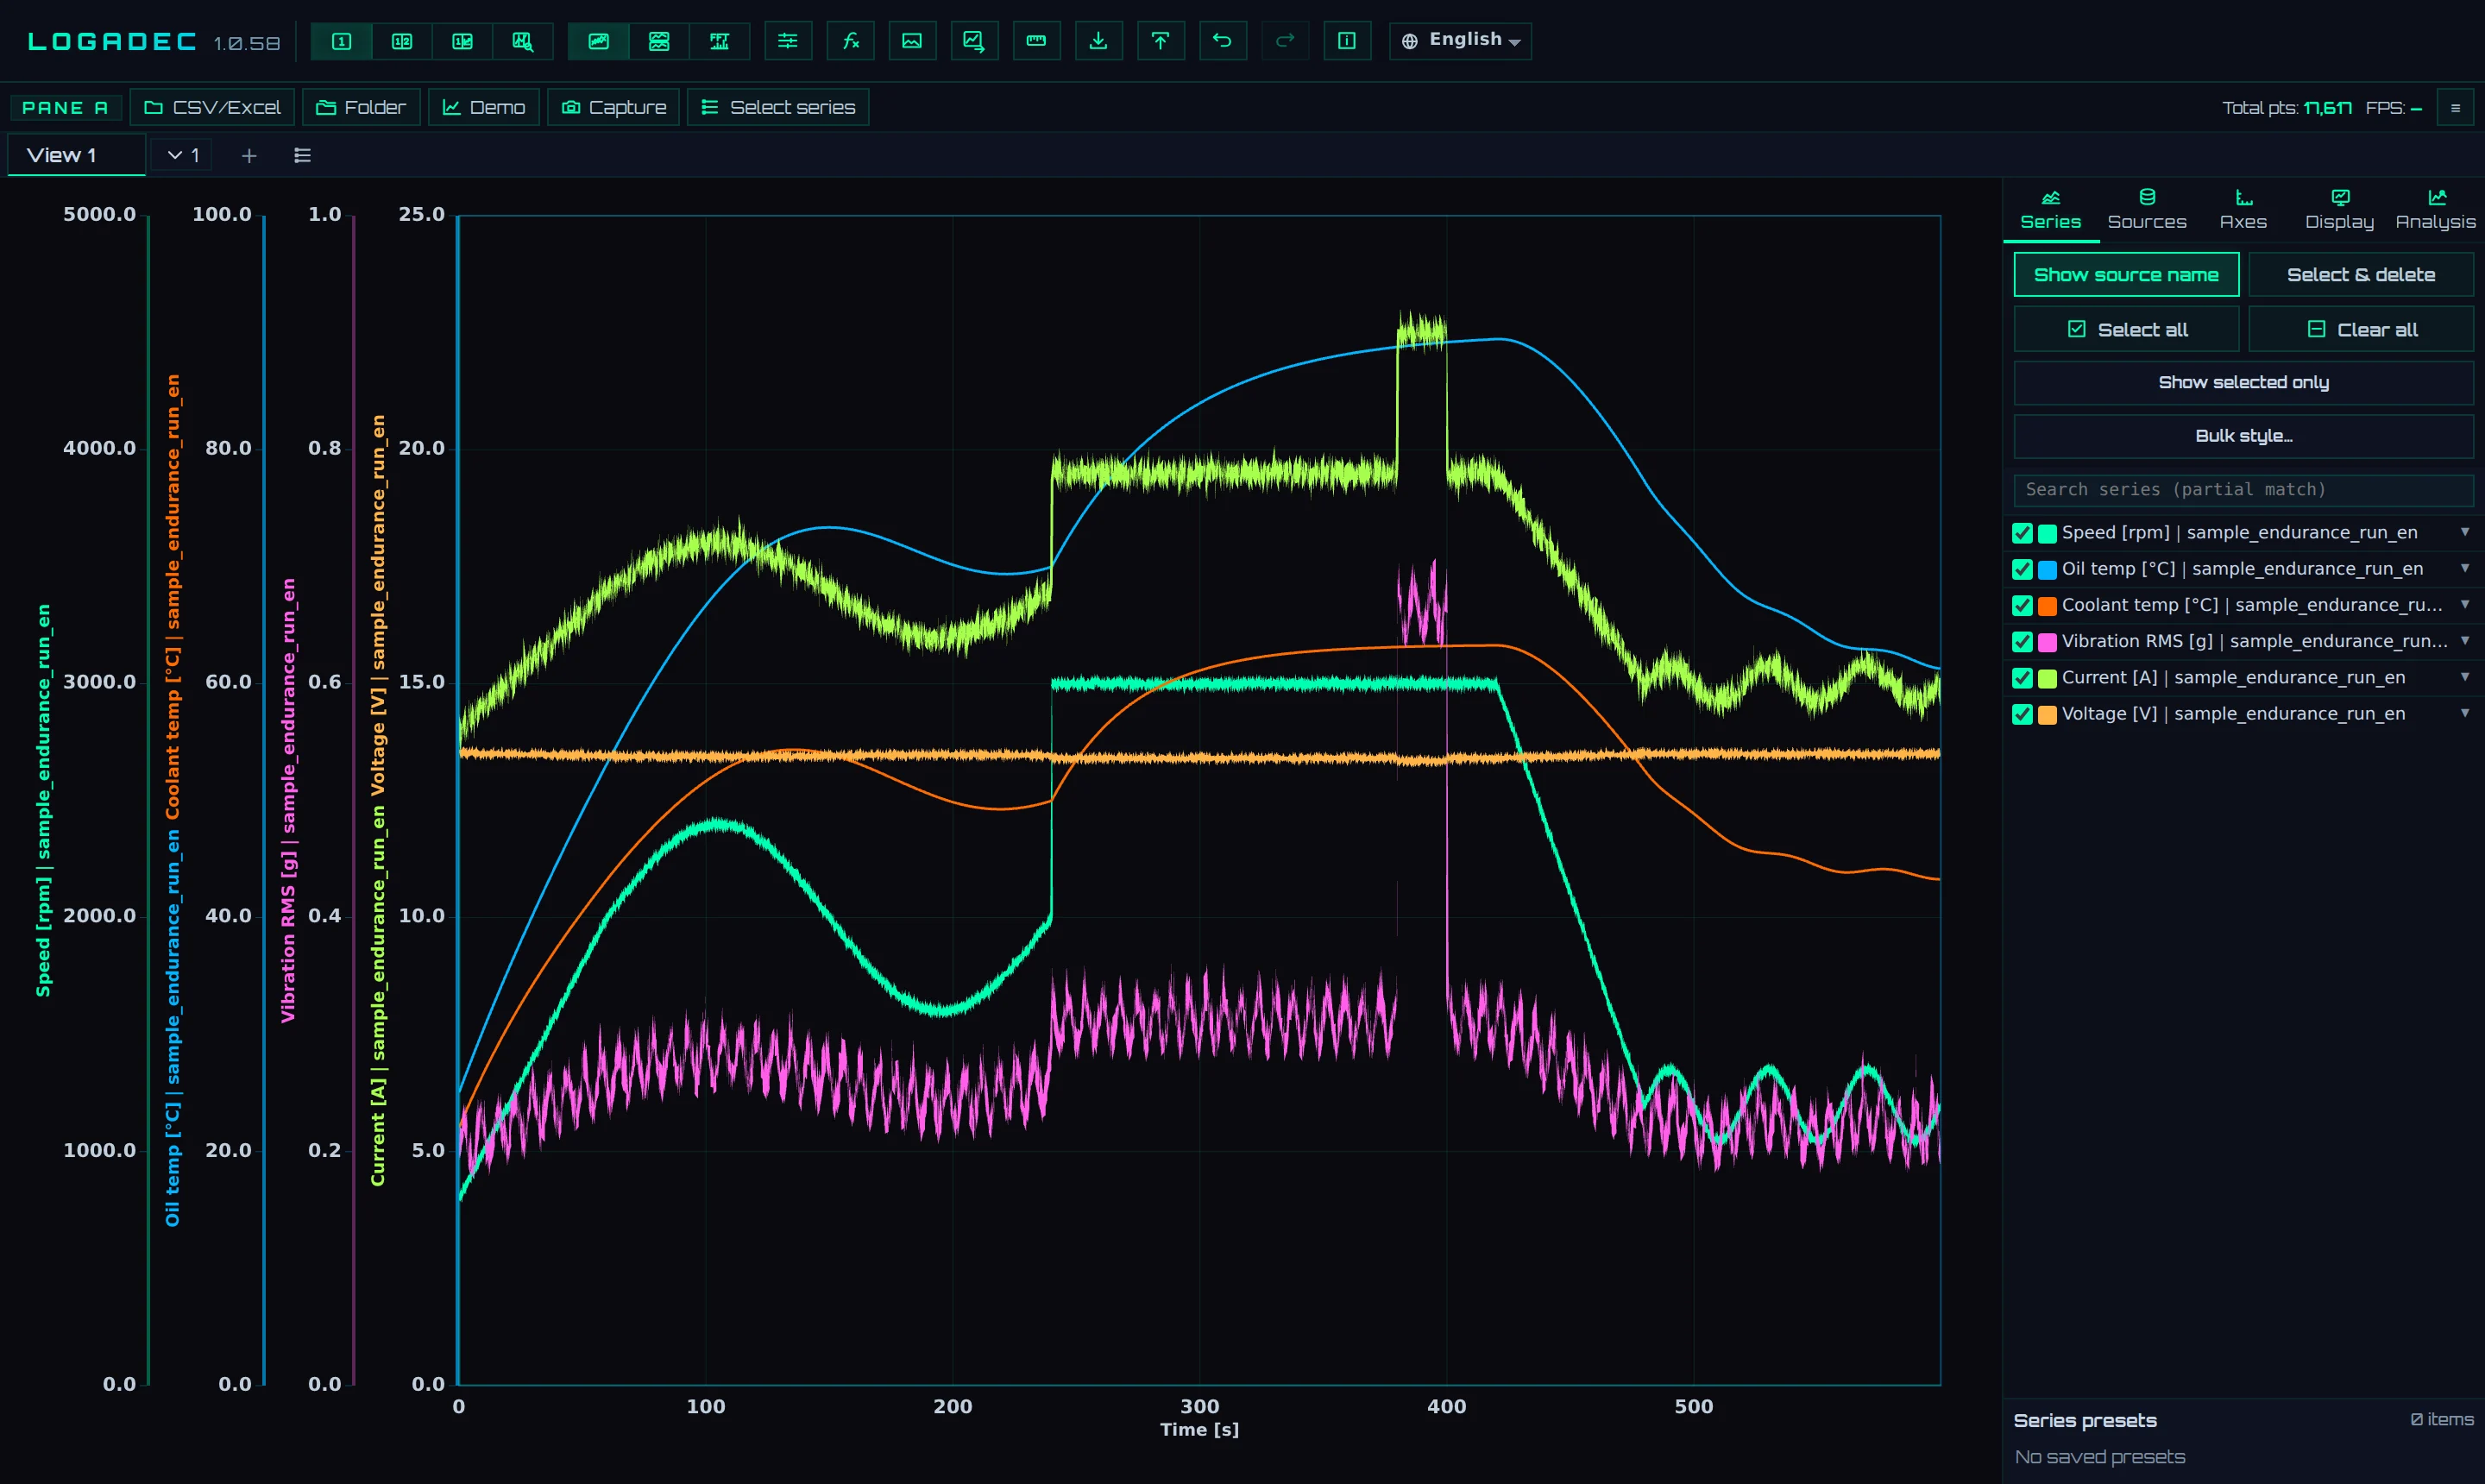
Task: Uncheck Speed [rpm] series checkbox
Action: (2022, 533)
